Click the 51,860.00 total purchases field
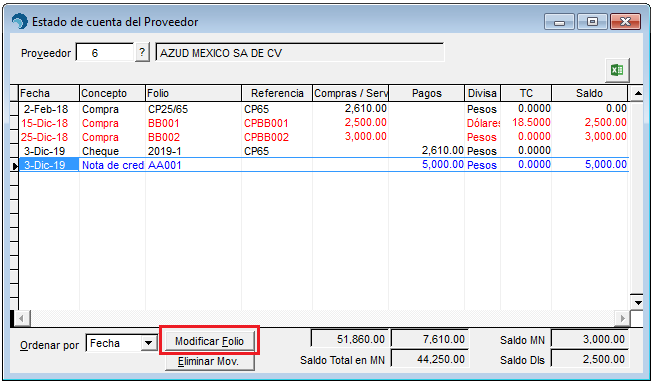The height and width of the screenshot is (384, 653). pos(349,339)
